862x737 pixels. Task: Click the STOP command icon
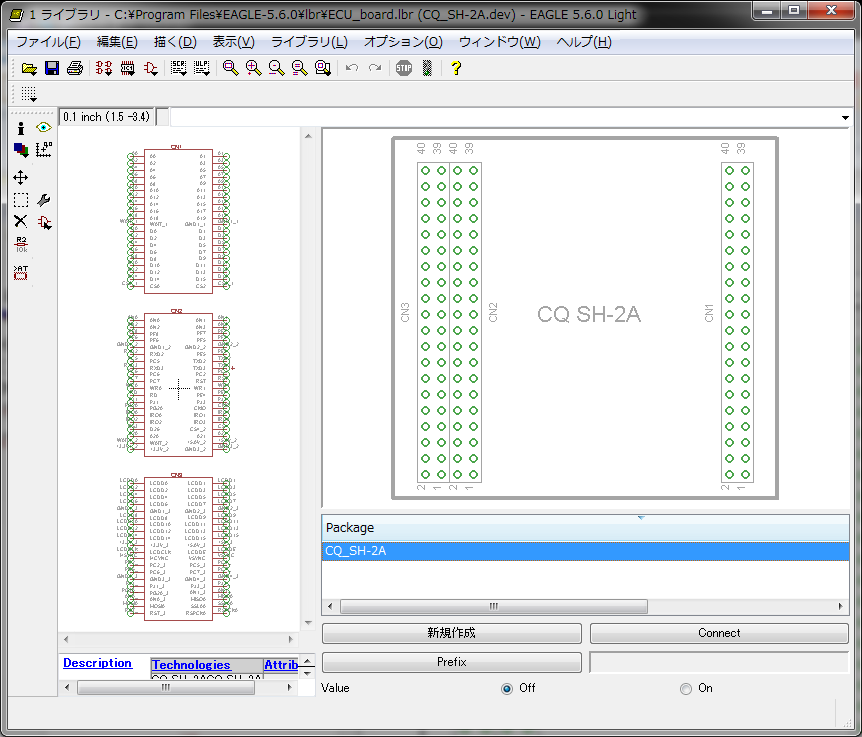coord(404,68)
